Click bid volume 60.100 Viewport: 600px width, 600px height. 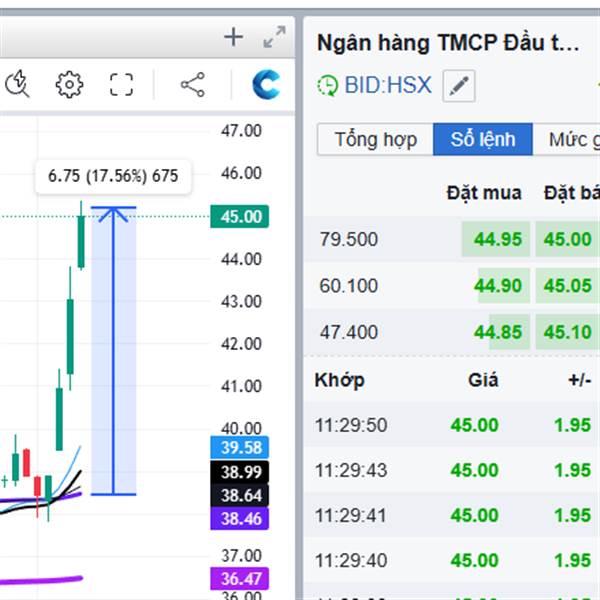pos(349,286)
